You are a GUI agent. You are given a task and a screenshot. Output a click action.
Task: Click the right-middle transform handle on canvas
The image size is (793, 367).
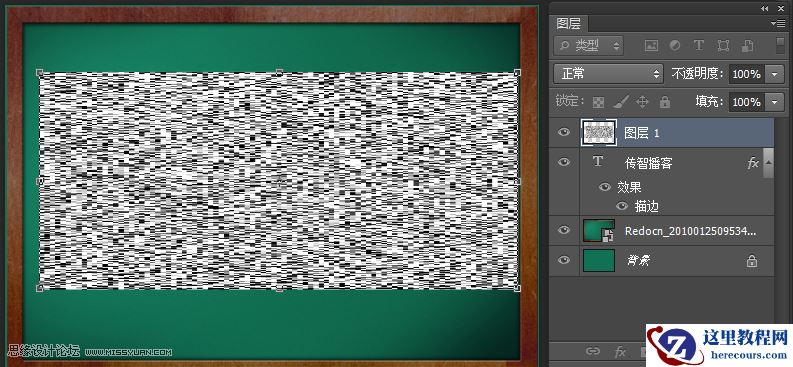(x=517, y=180)
